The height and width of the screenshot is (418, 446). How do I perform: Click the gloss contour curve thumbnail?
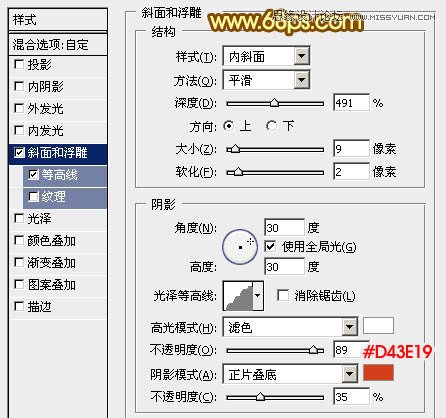(239, 296)
